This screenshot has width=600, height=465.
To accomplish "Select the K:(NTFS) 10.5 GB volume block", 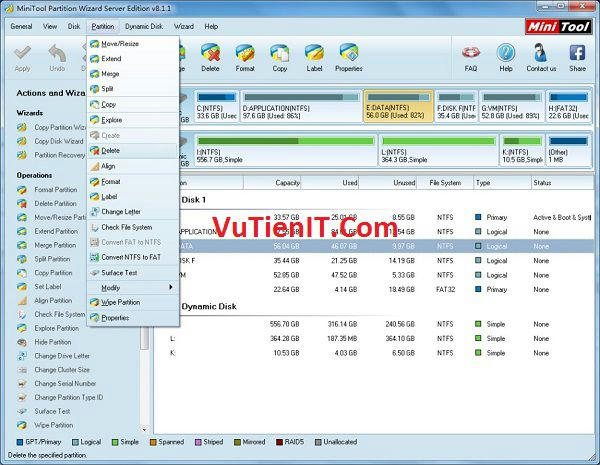I will (x=522, y=150).
